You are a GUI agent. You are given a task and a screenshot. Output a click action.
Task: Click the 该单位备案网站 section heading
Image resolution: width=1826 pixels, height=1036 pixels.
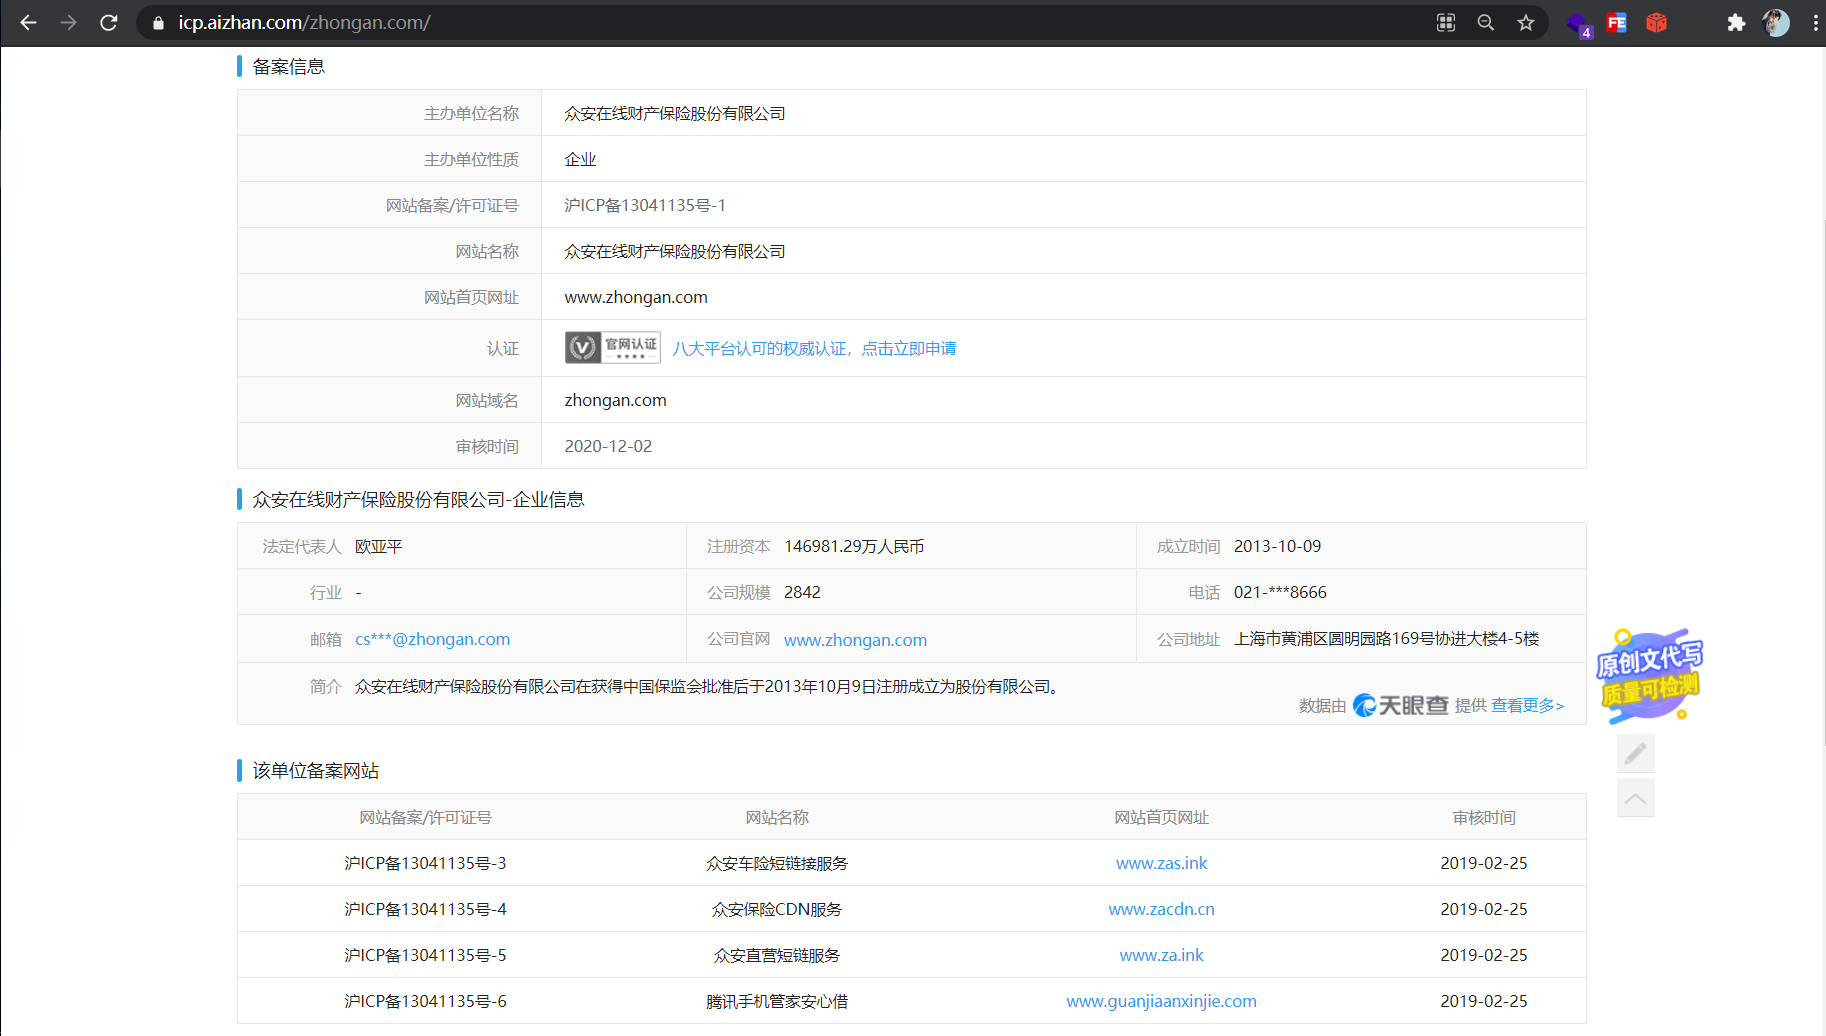pyautogui.click(x=315, y=770)
